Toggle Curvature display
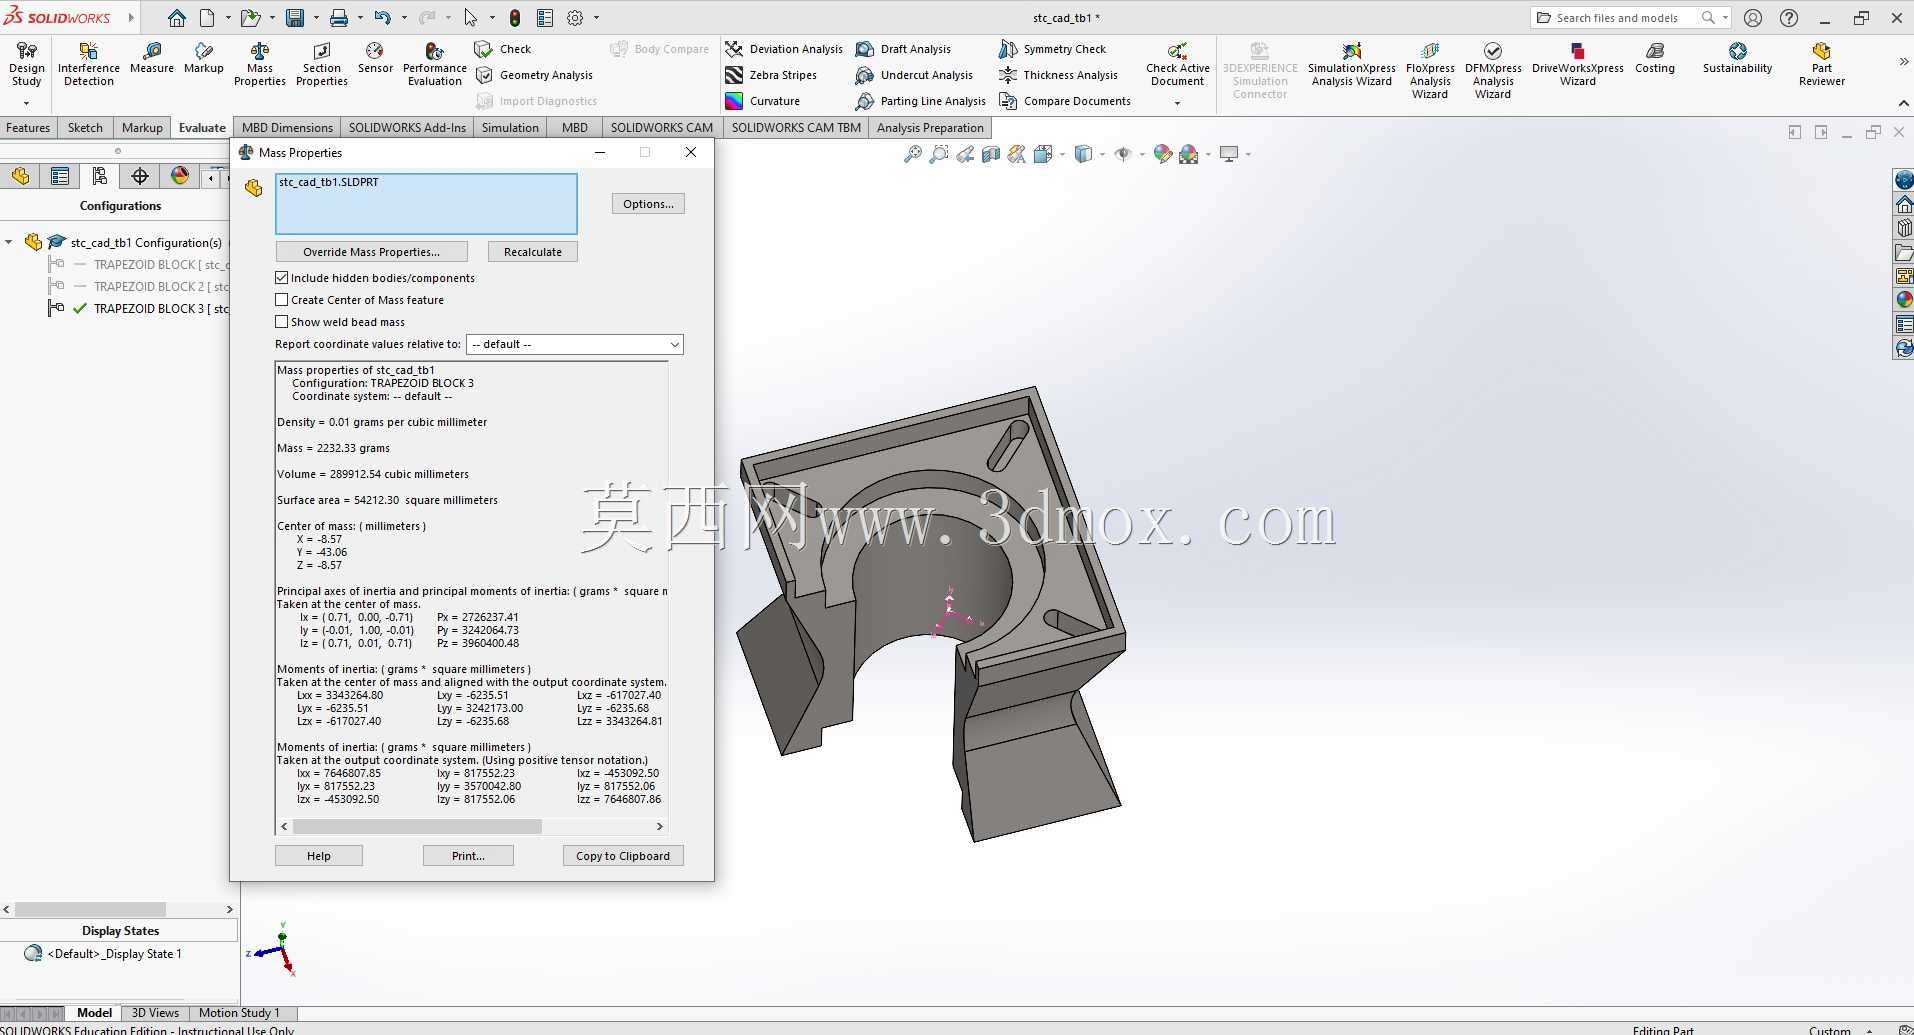1914x1035 pixels. 763,101
